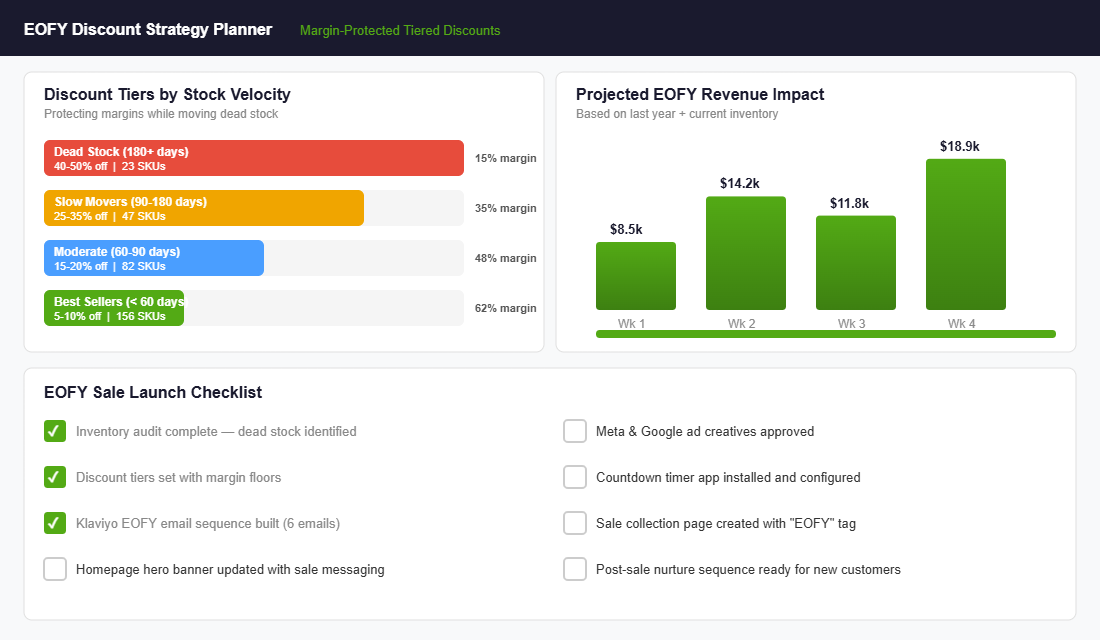Click the "Projected EOFY Revenue Impact" heading
1100x640 pixels.
pos(699,94)
